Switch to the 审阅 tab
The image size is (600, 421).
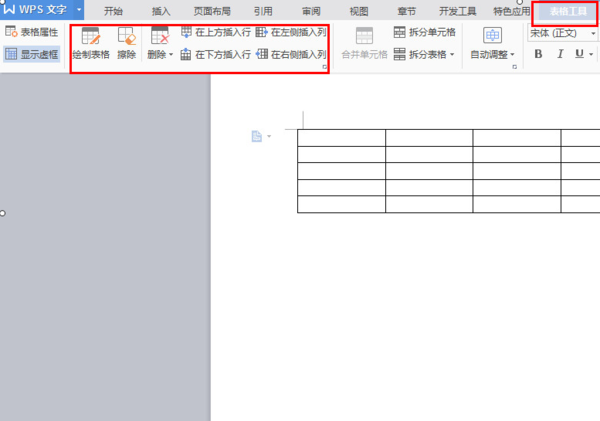tap(311, 11)
